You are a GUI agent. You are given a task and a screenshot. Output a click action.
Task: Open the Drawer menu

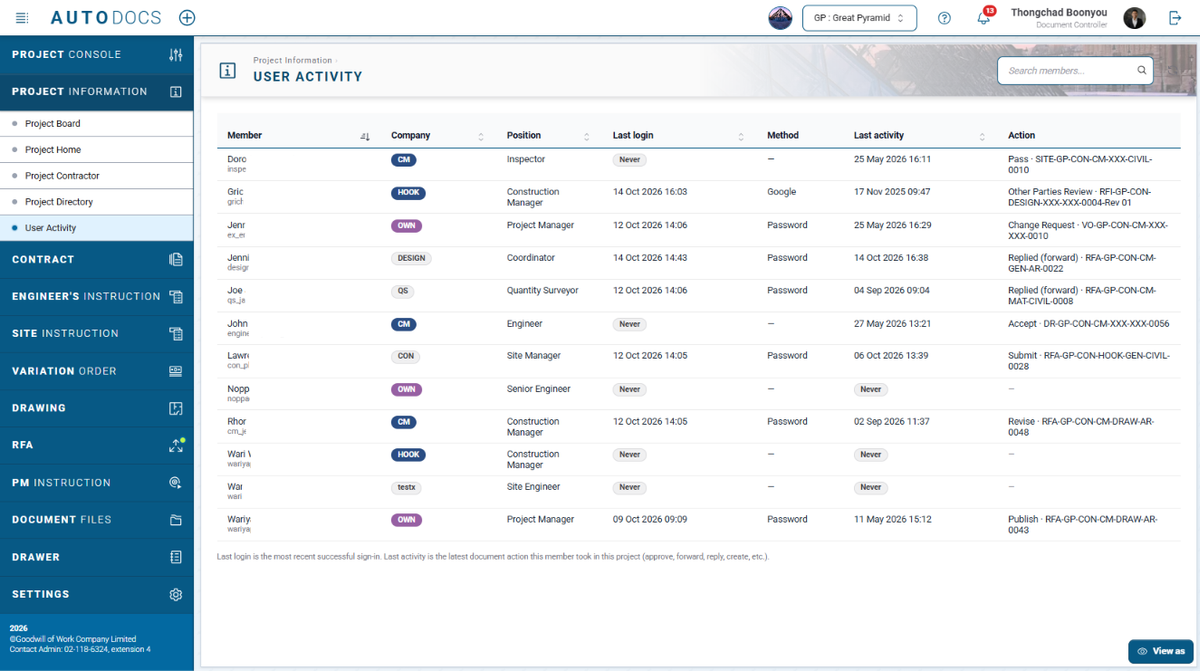(97, 557)
